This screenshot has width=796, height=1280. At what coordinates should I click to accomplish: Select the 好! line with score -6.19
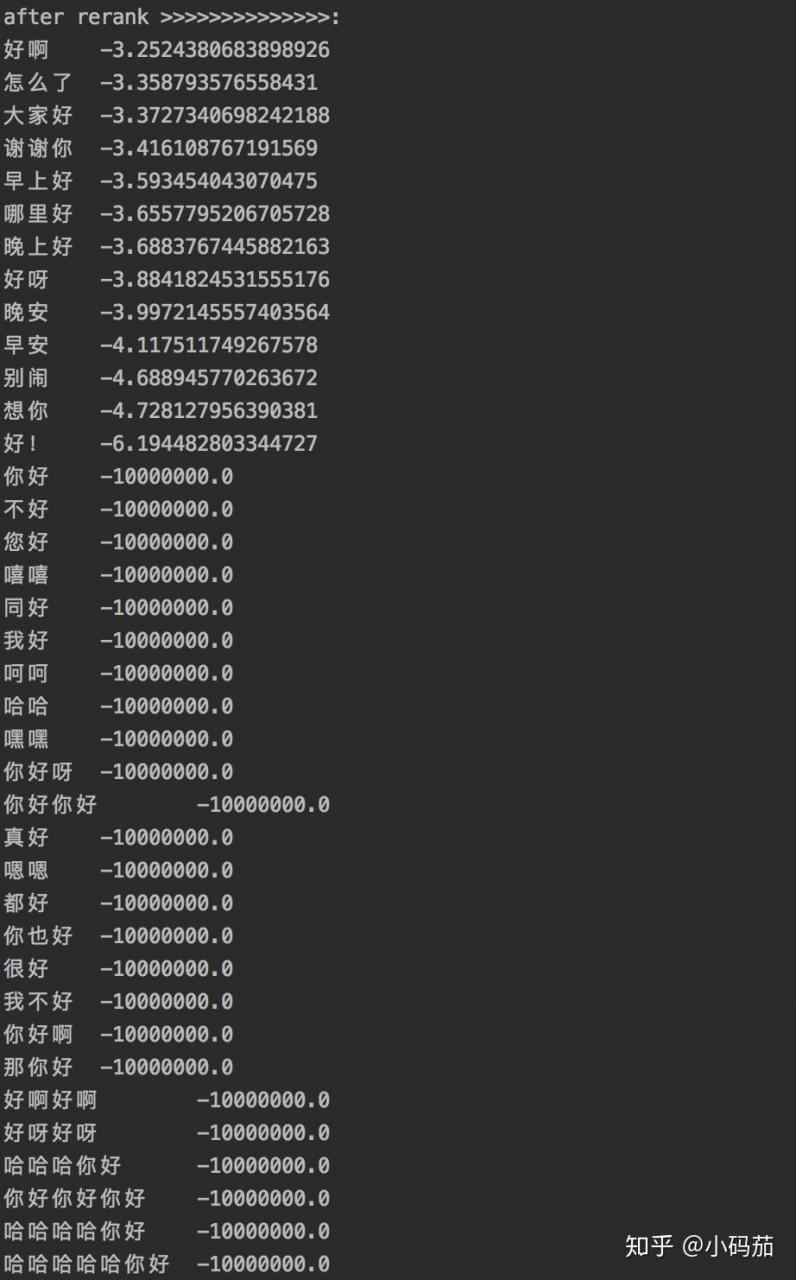tap(160, 443)
